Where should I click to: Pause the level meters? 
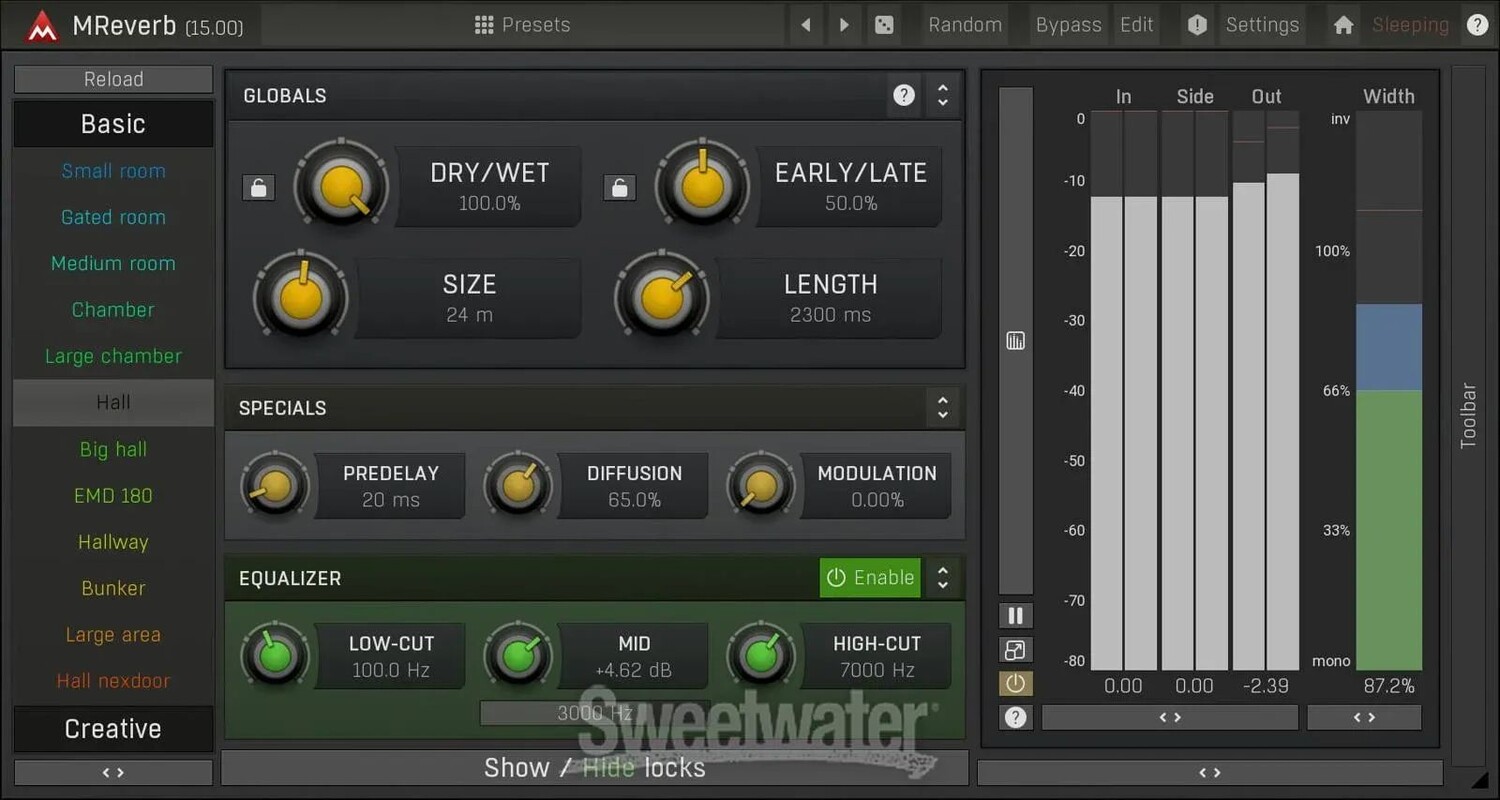pos(1015,615)
